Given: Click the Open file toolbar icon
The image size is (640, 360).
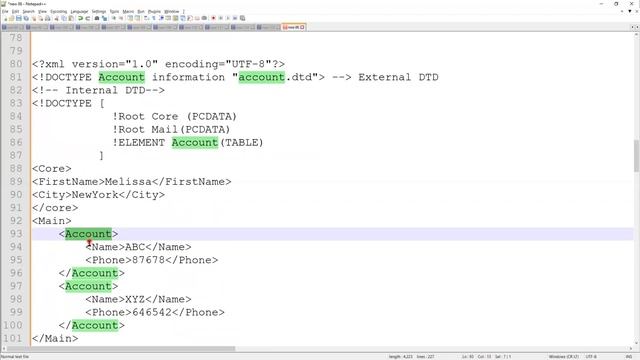Looking at the screenshot, I should coord(11,18).
